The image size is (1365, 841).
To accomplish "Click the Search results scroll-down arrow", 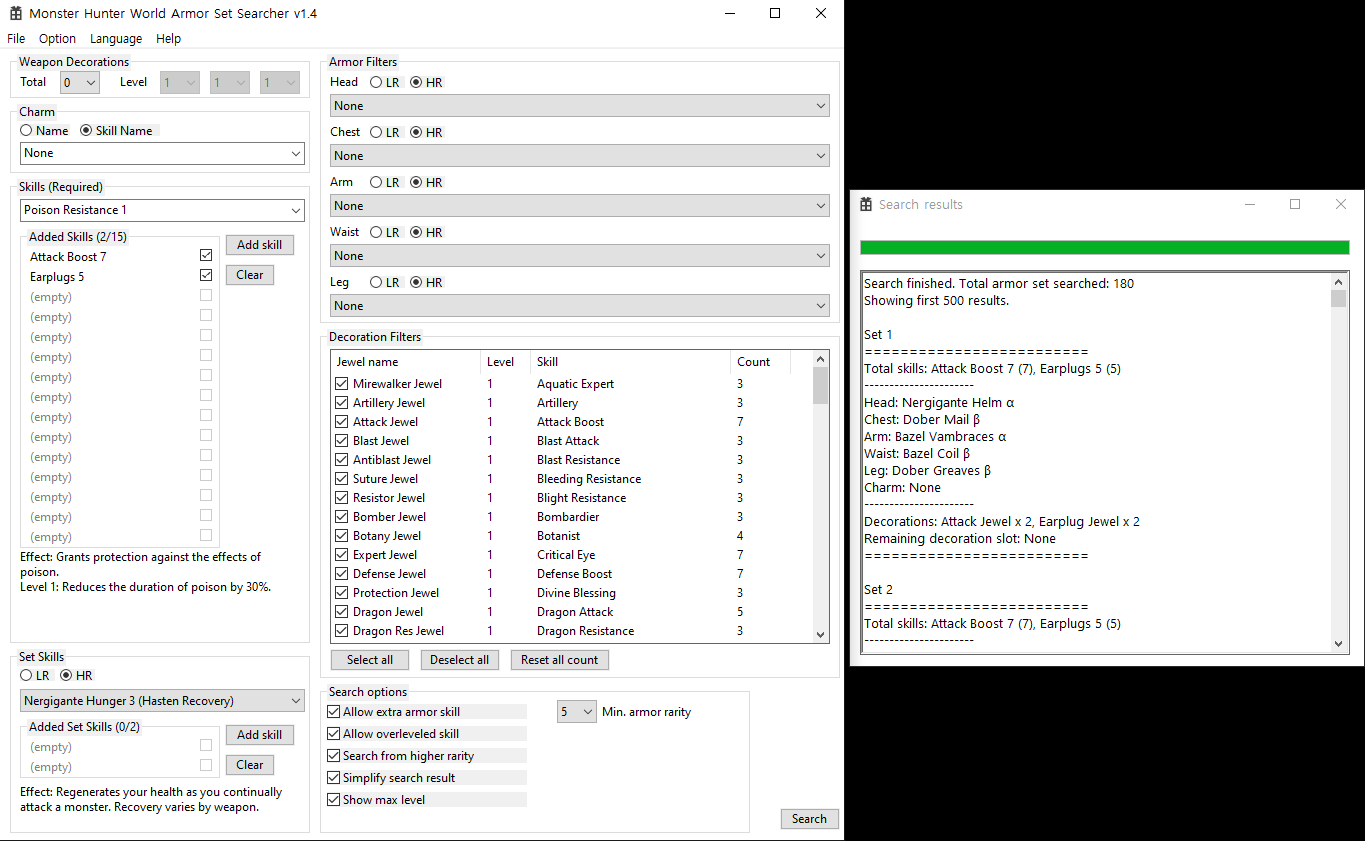I will 1339,645.
